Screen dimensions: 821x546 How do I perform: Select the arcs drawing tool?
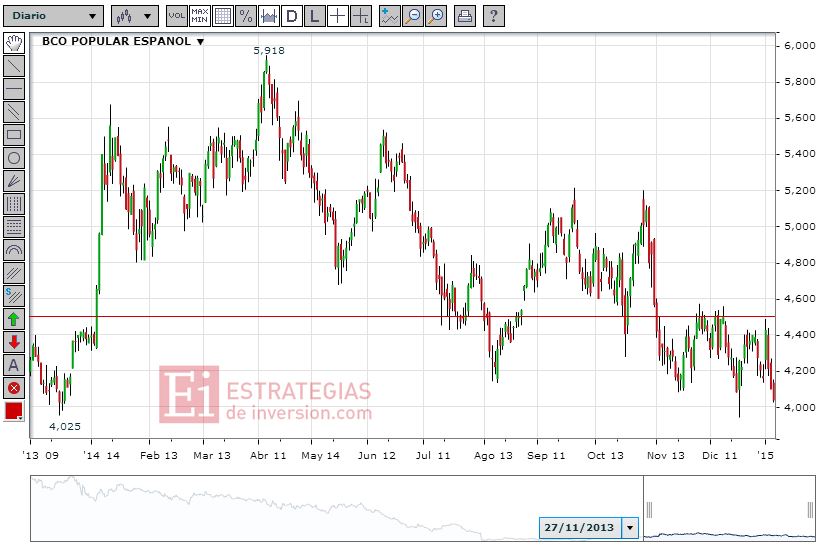(14, 250)
